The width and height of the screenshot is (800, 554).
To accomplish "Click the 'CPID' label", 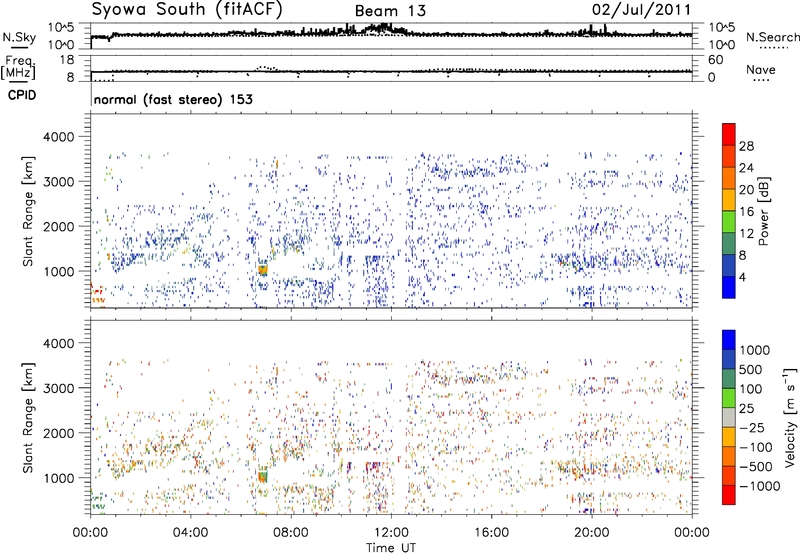I will (x=22, y=95).
